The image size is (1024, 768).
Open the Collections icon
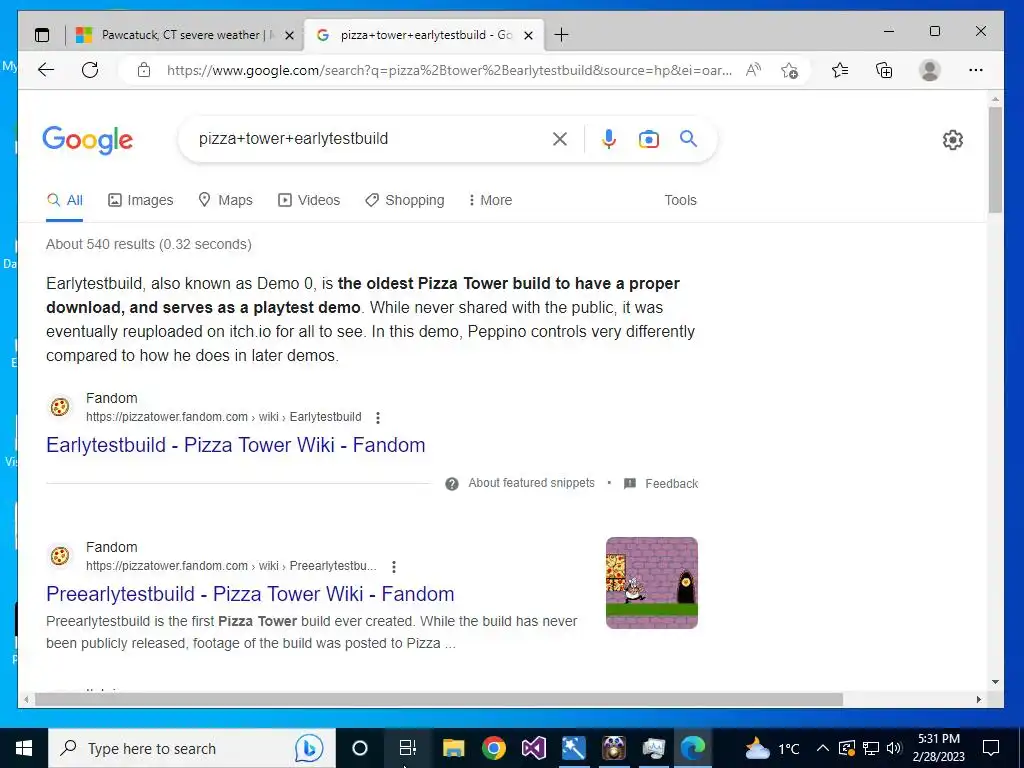(x=884, y=70)
